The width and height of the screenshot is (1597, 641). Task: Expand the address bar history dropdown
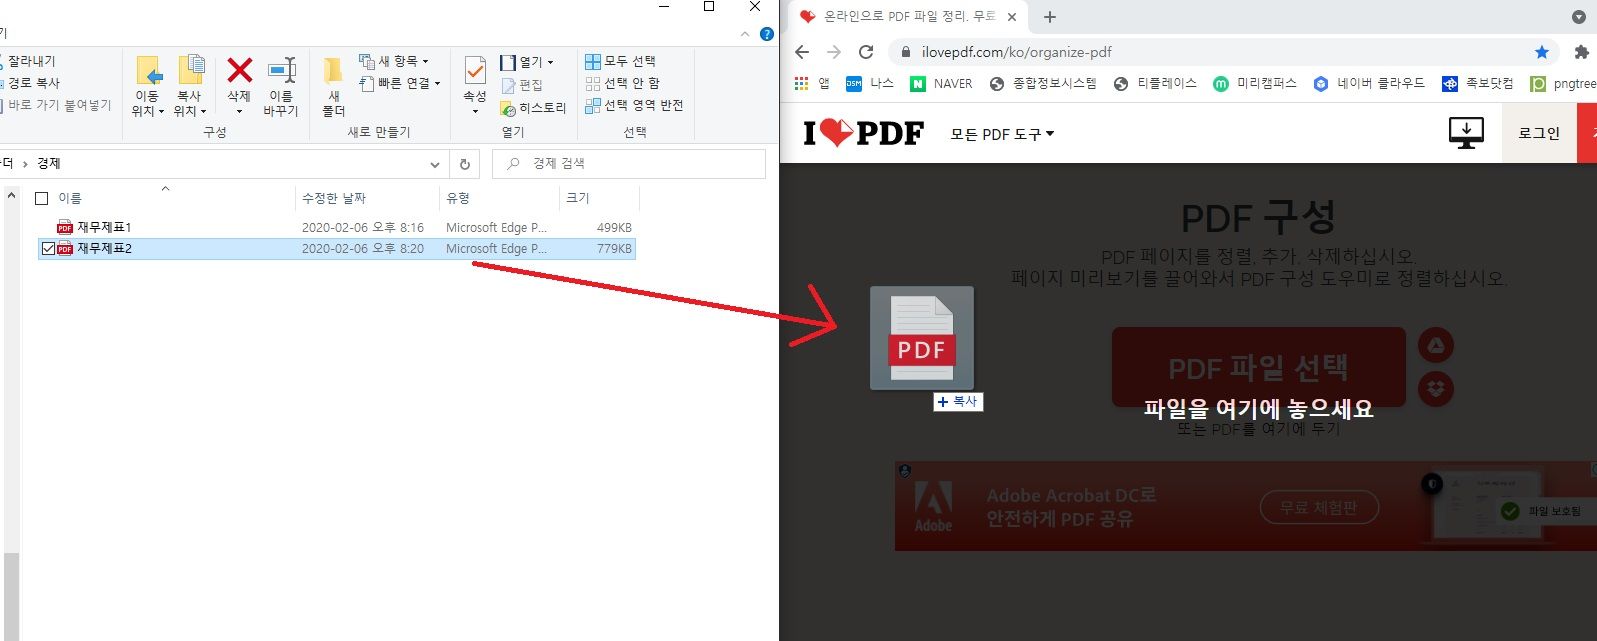[435, 164]
